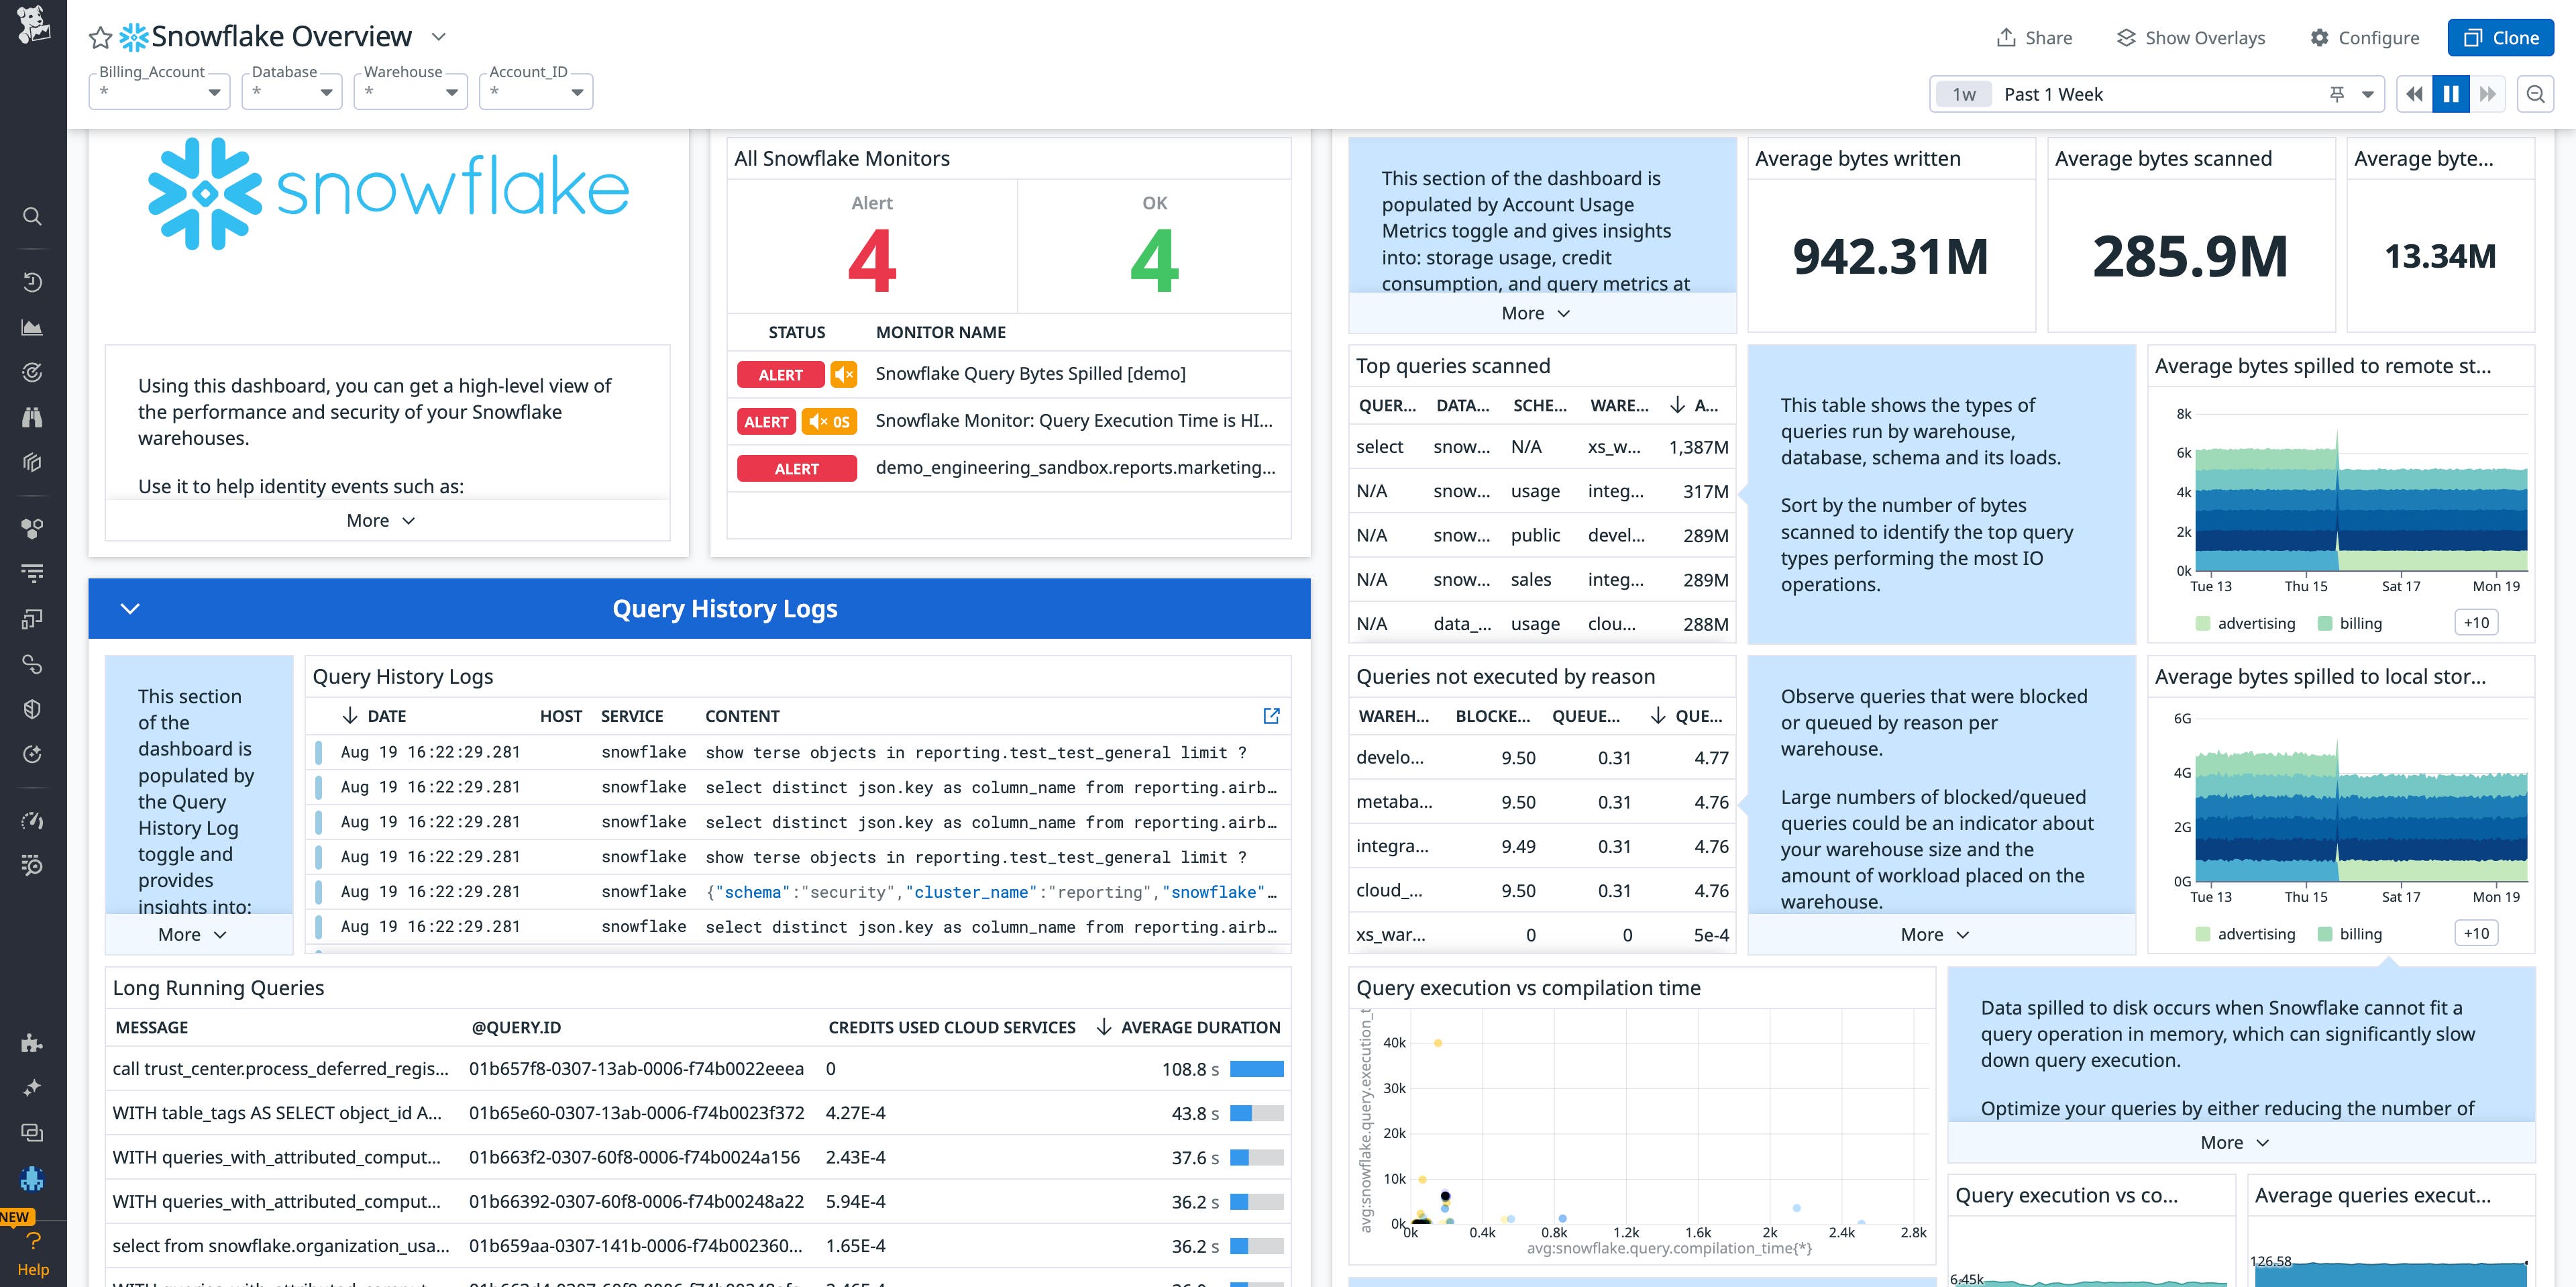The height and width of the screenshot is (1287, 2576).
Task: Click the Help question mark icon
Action: click(x=33, y=1240)
